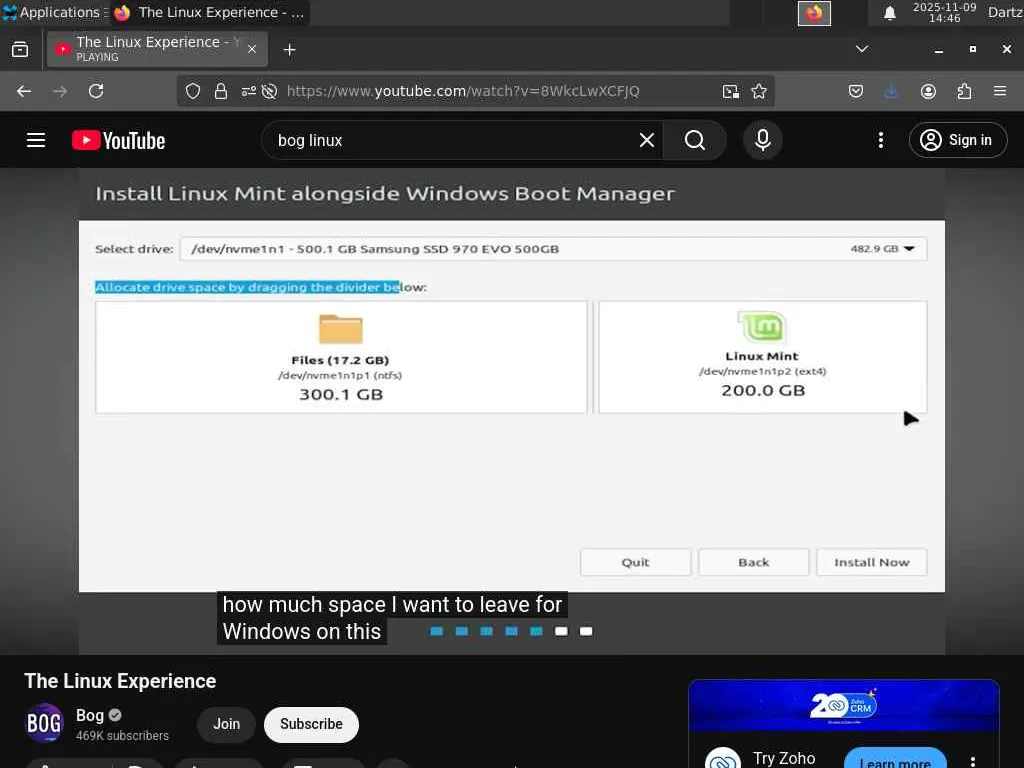
Task: Click the Files folder icon in the installer
Action: click(x=341, y=329)
